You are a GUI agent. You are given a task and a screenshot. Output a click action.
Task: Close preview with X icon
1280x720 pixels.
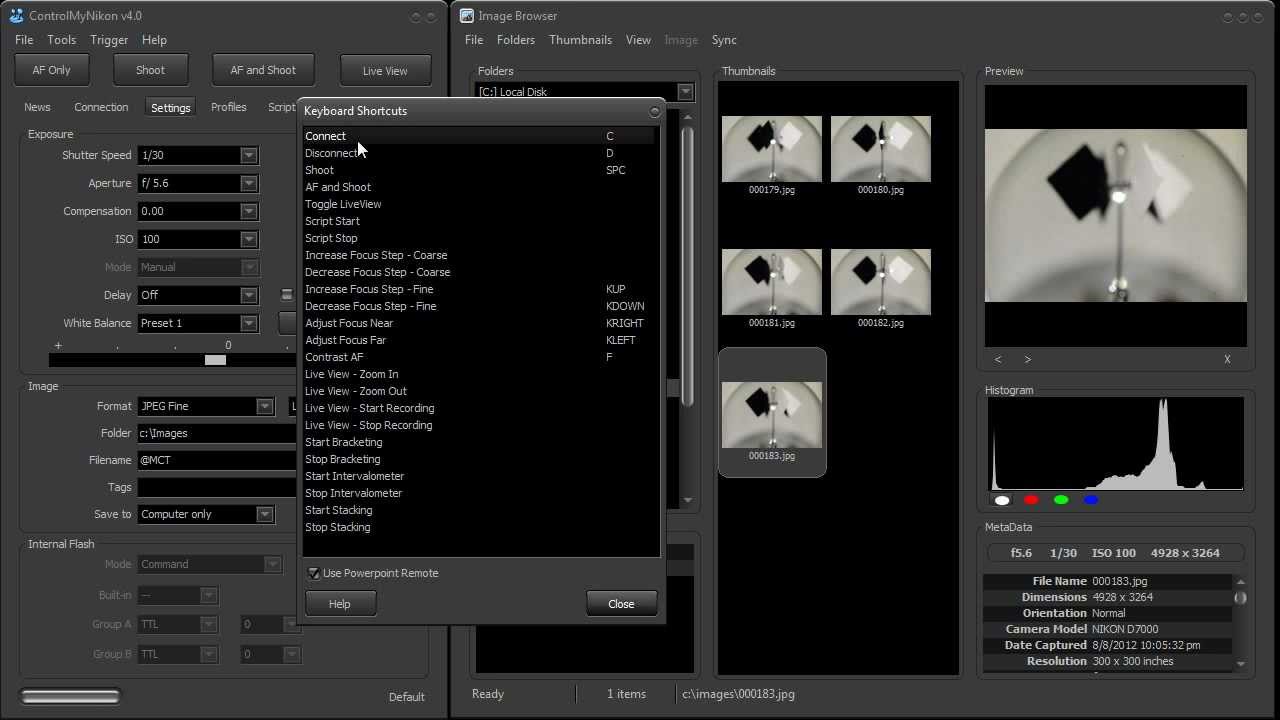click(x=1227, y=359)
